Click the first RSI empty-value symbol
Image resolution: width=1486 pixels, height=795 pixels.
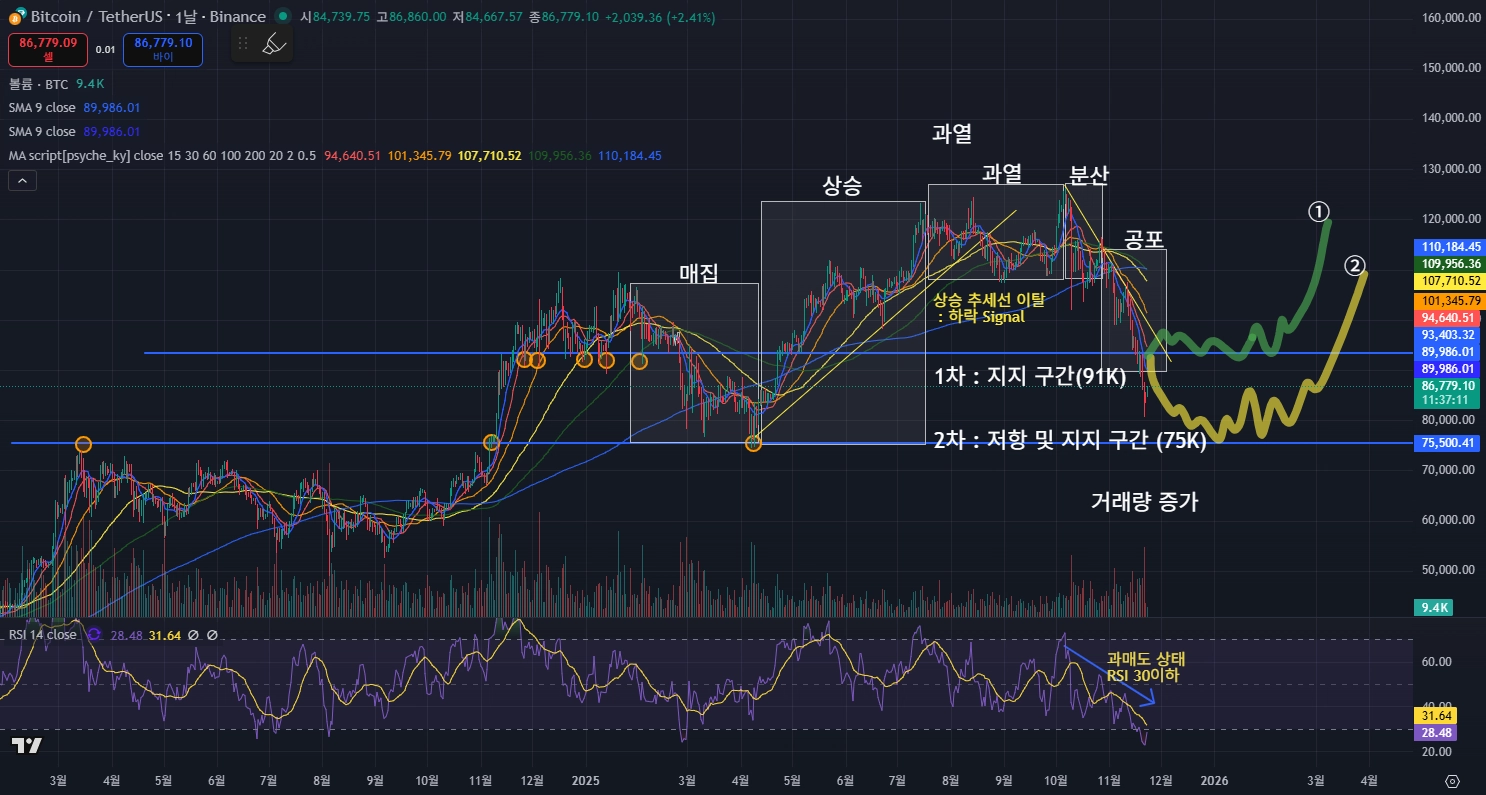coord(193,635)
